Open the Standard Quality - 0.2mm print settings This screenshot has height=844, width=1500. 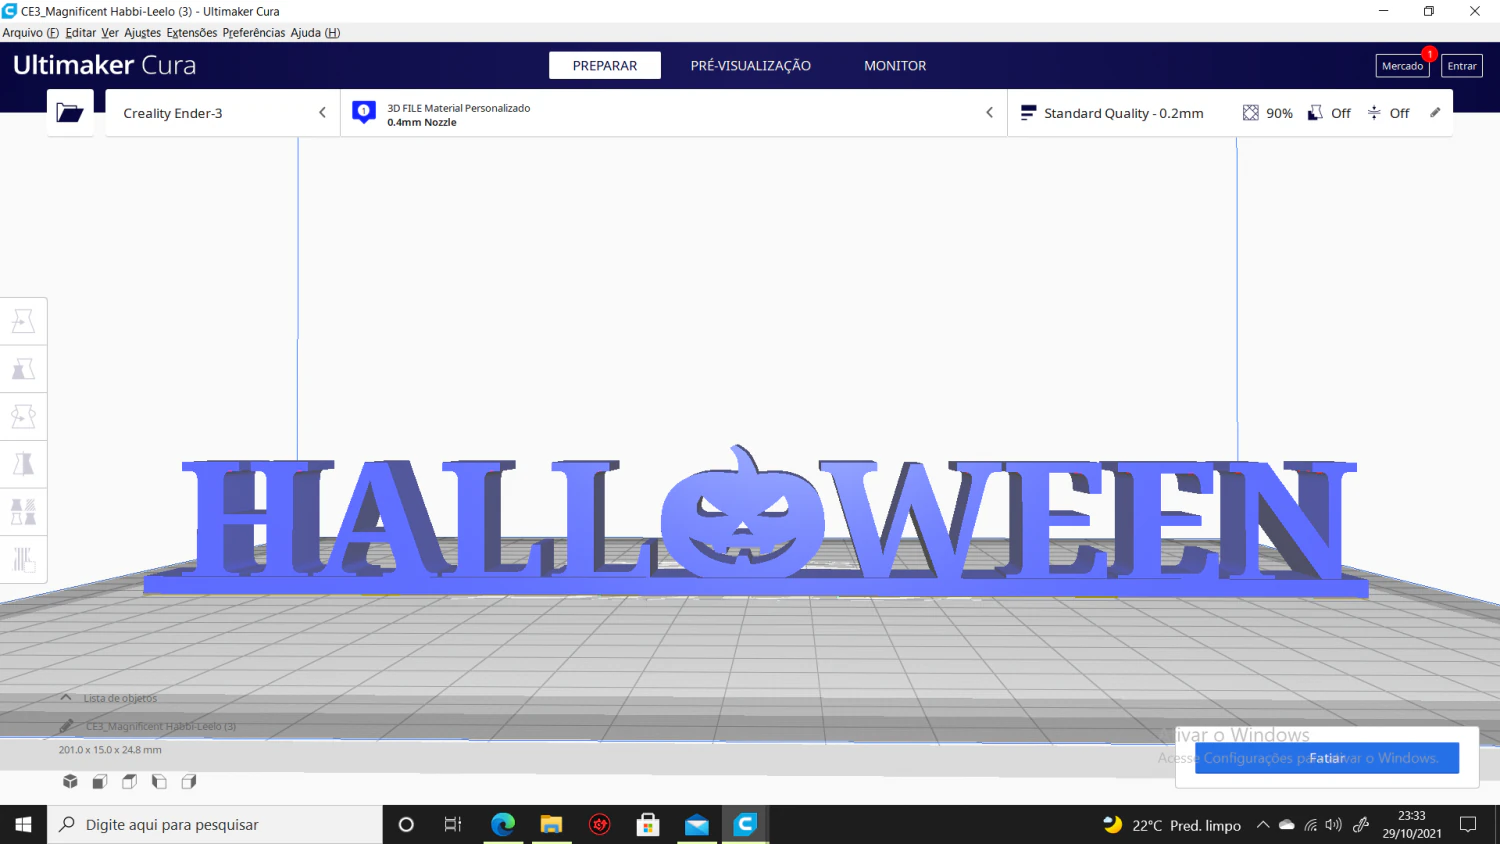[x=1230, y=113]
